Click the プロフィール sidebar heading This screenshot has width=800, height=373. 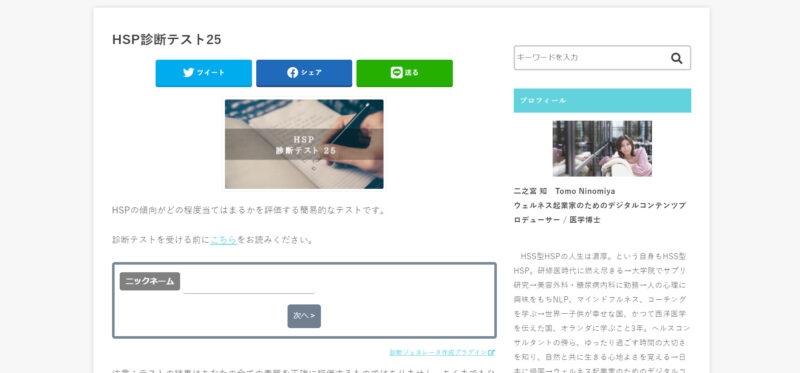602,101
